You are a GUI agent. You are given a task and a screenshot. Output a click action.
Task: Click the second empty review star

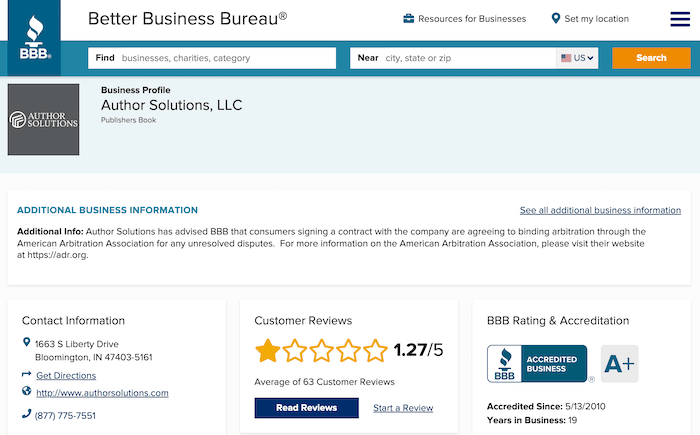(295, 351)
